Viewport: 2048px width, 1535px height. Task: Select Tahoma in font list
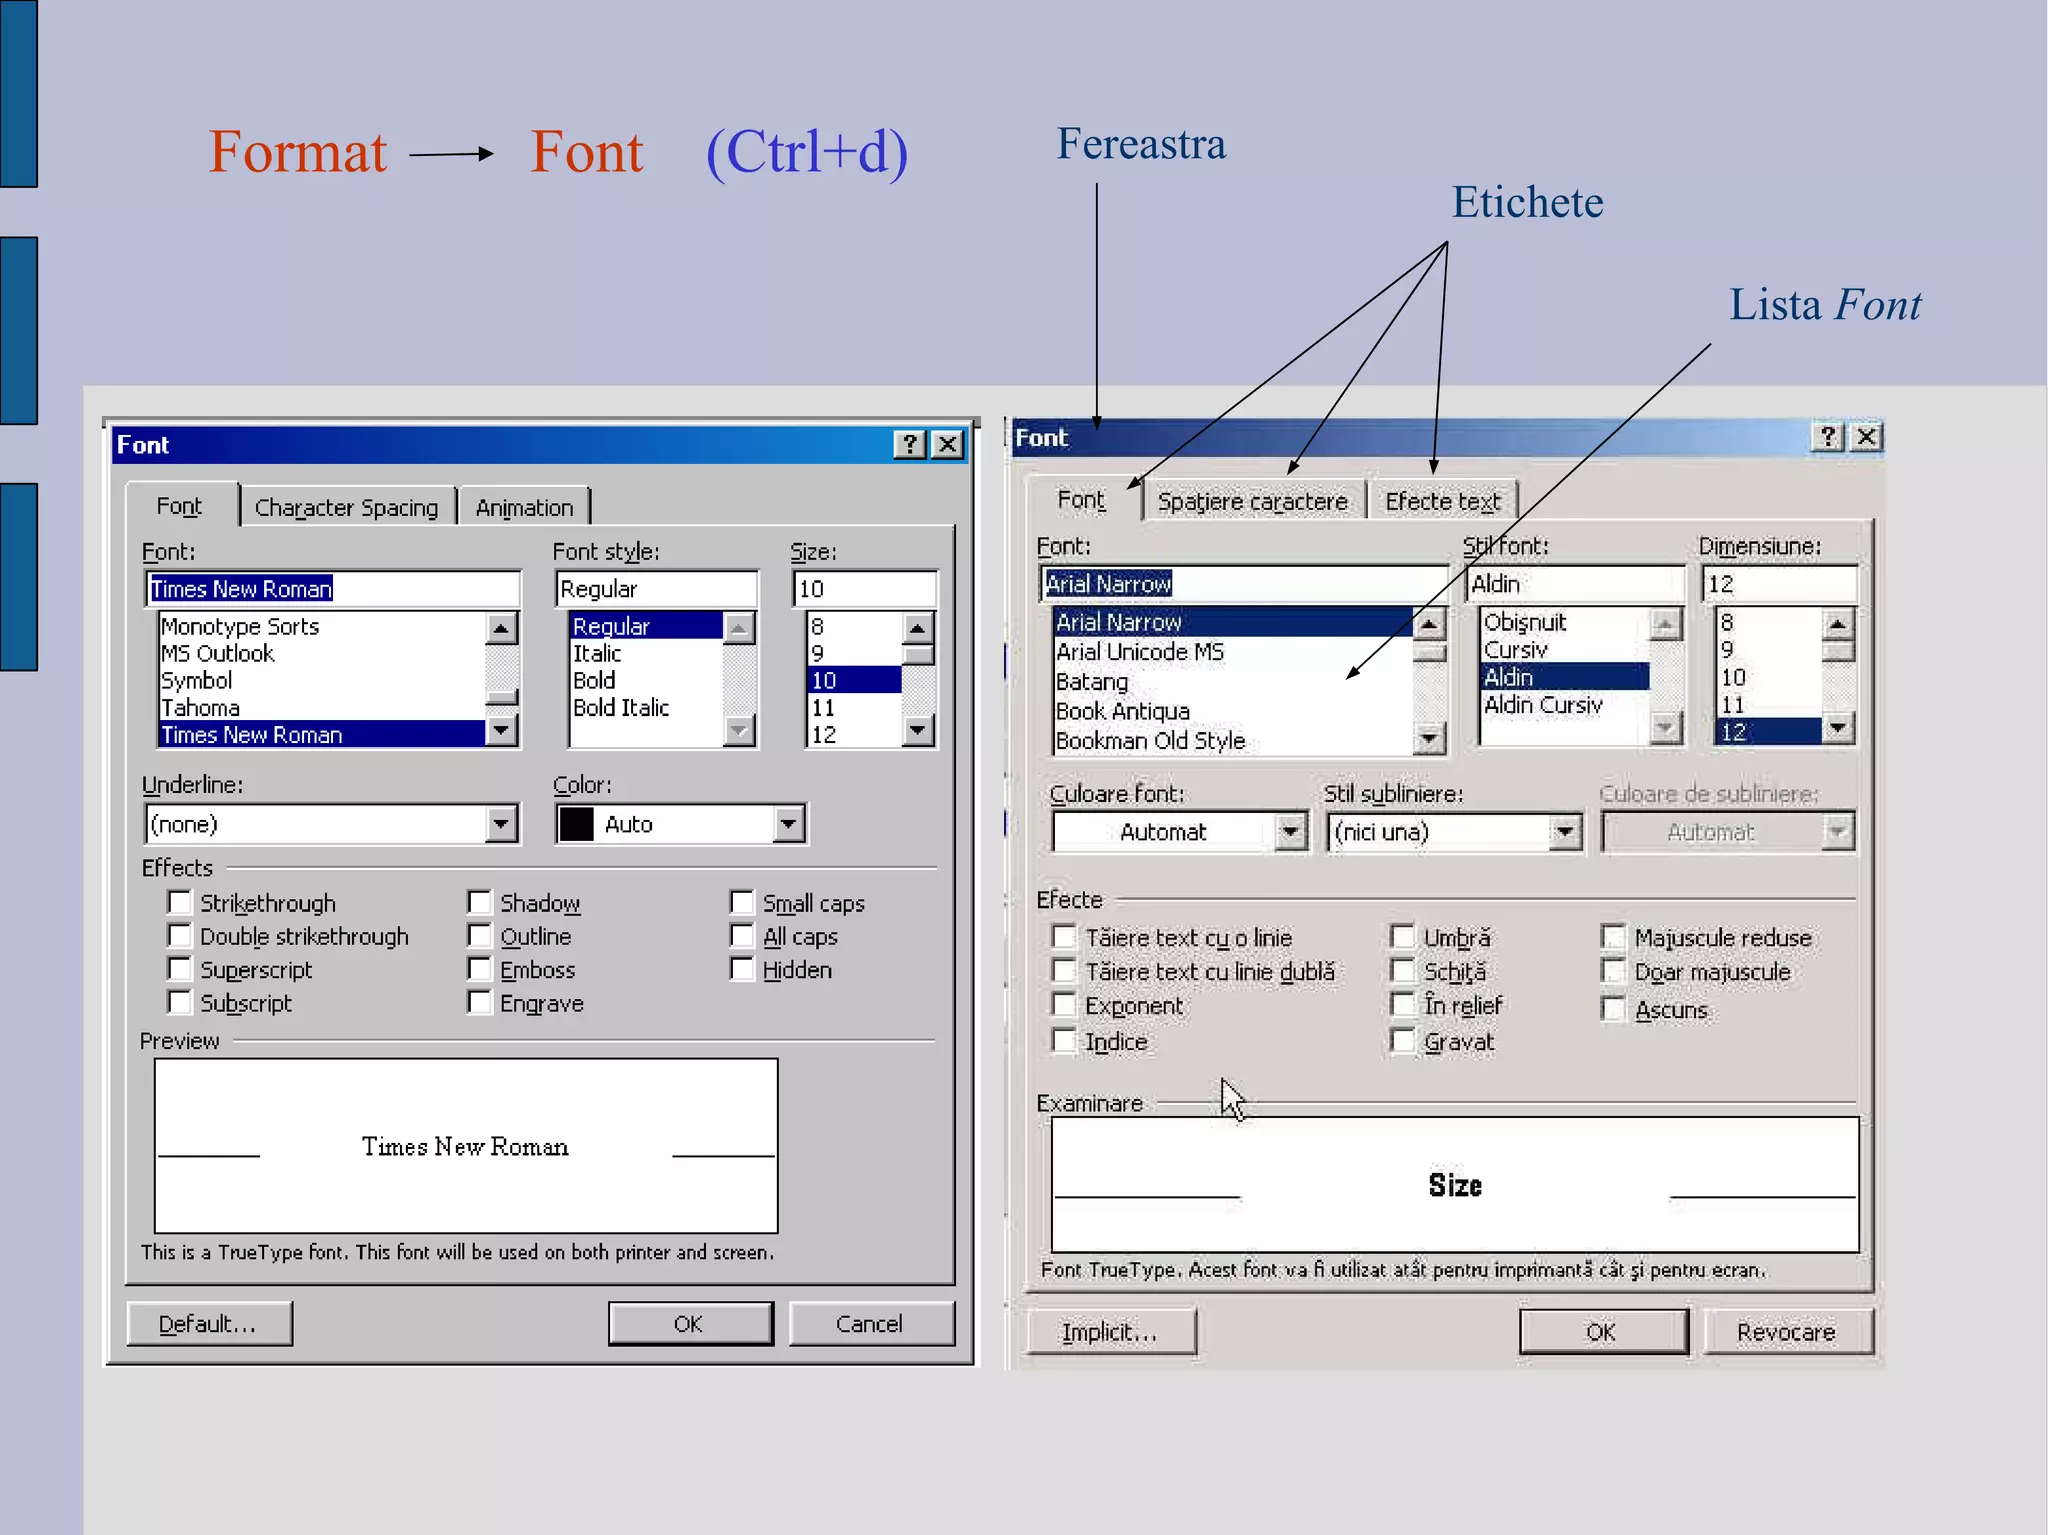pyautogui.click(x=322, y=707)
